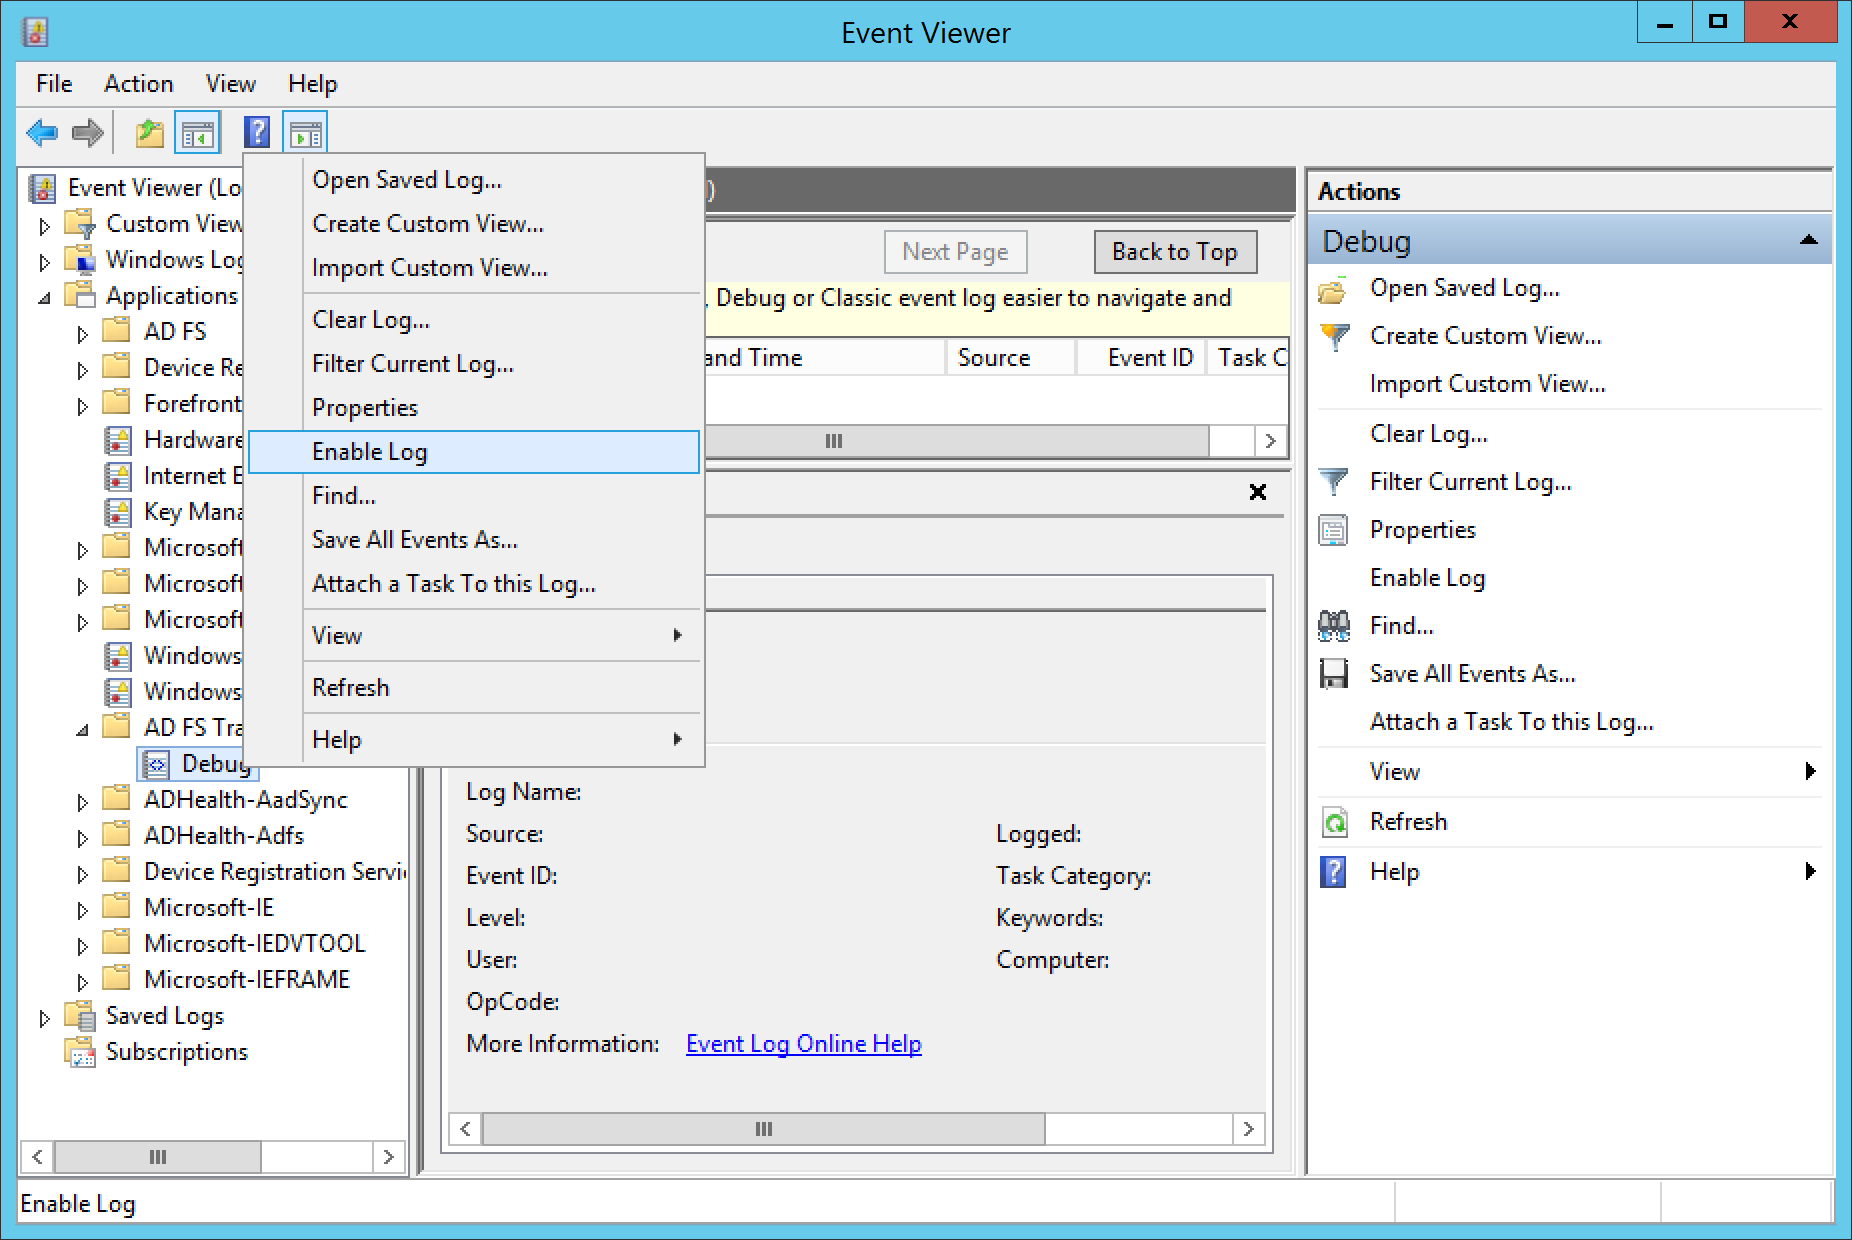Click the details pane horizontal scrollbar thumb
The width and height of the screenshot is (1852, 1240).
[763, 1129]
